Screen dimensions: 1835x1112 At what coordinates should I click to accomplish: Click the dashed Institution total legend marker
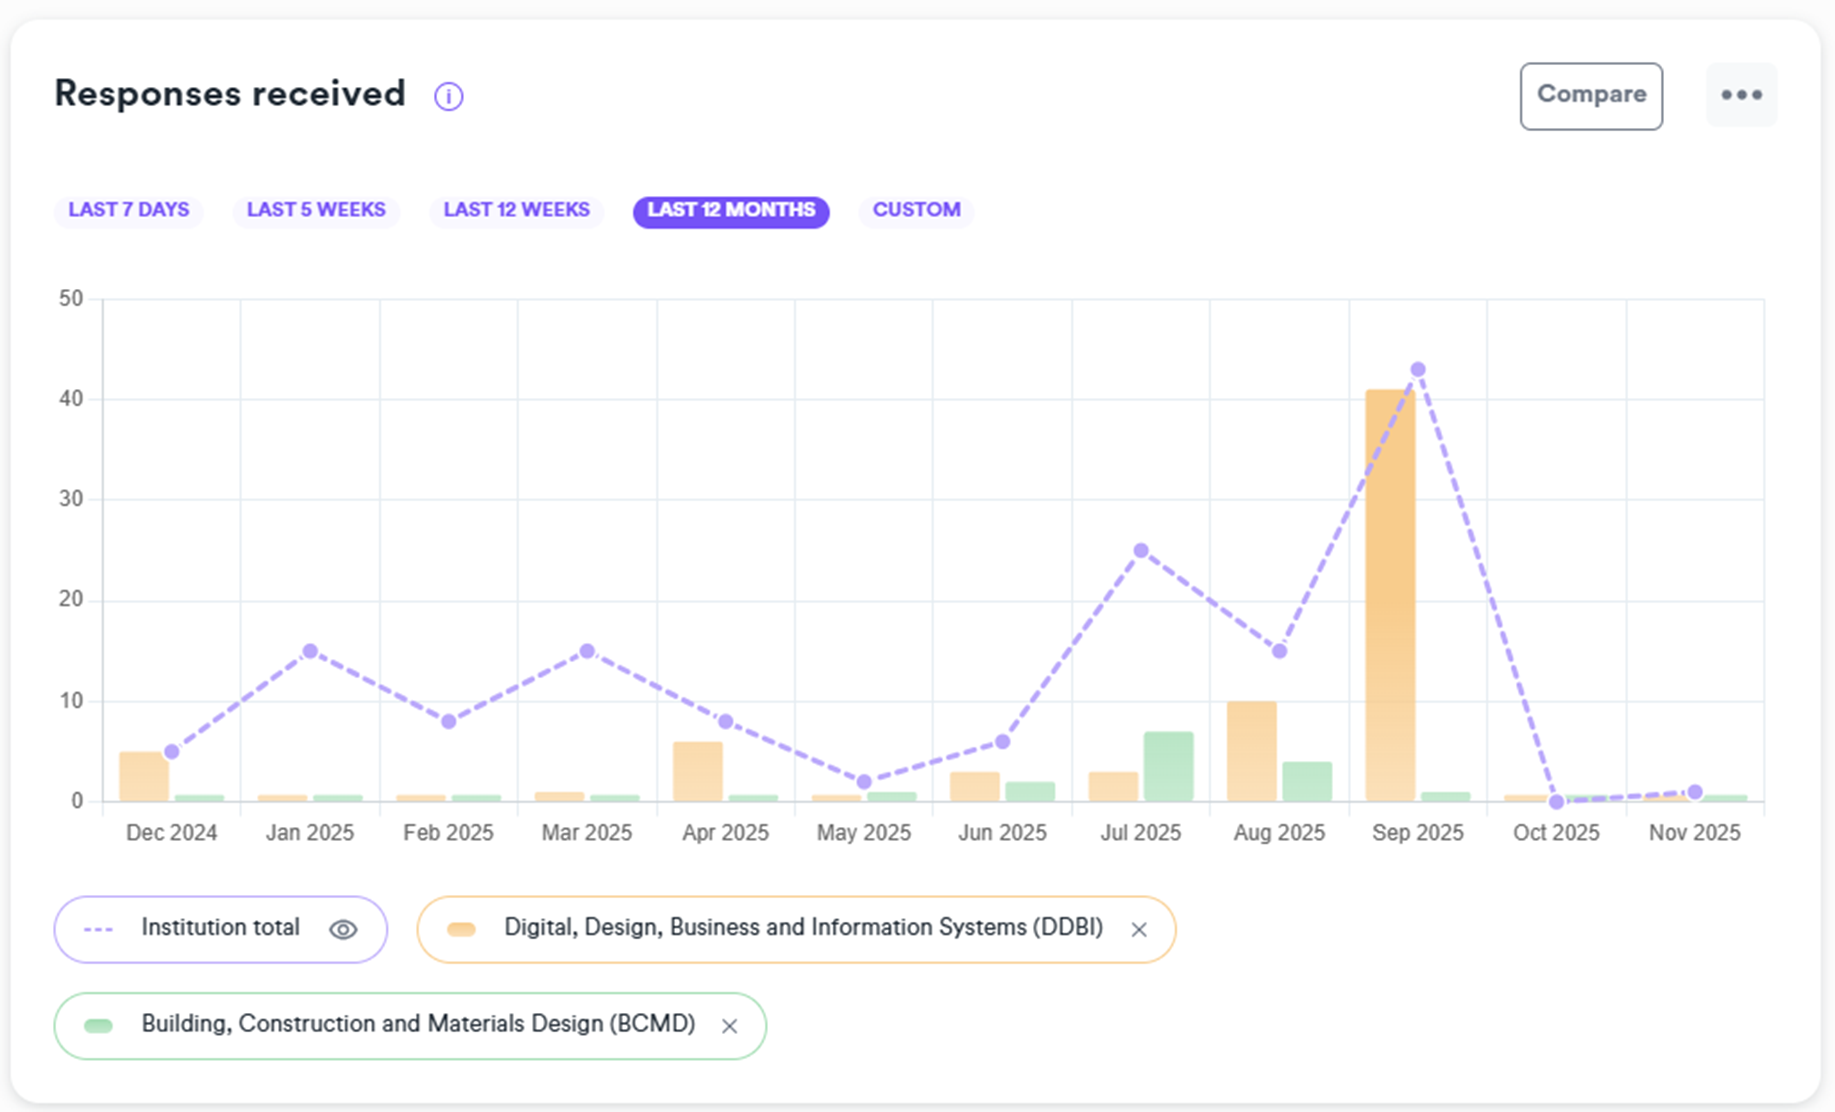[99, 929]
